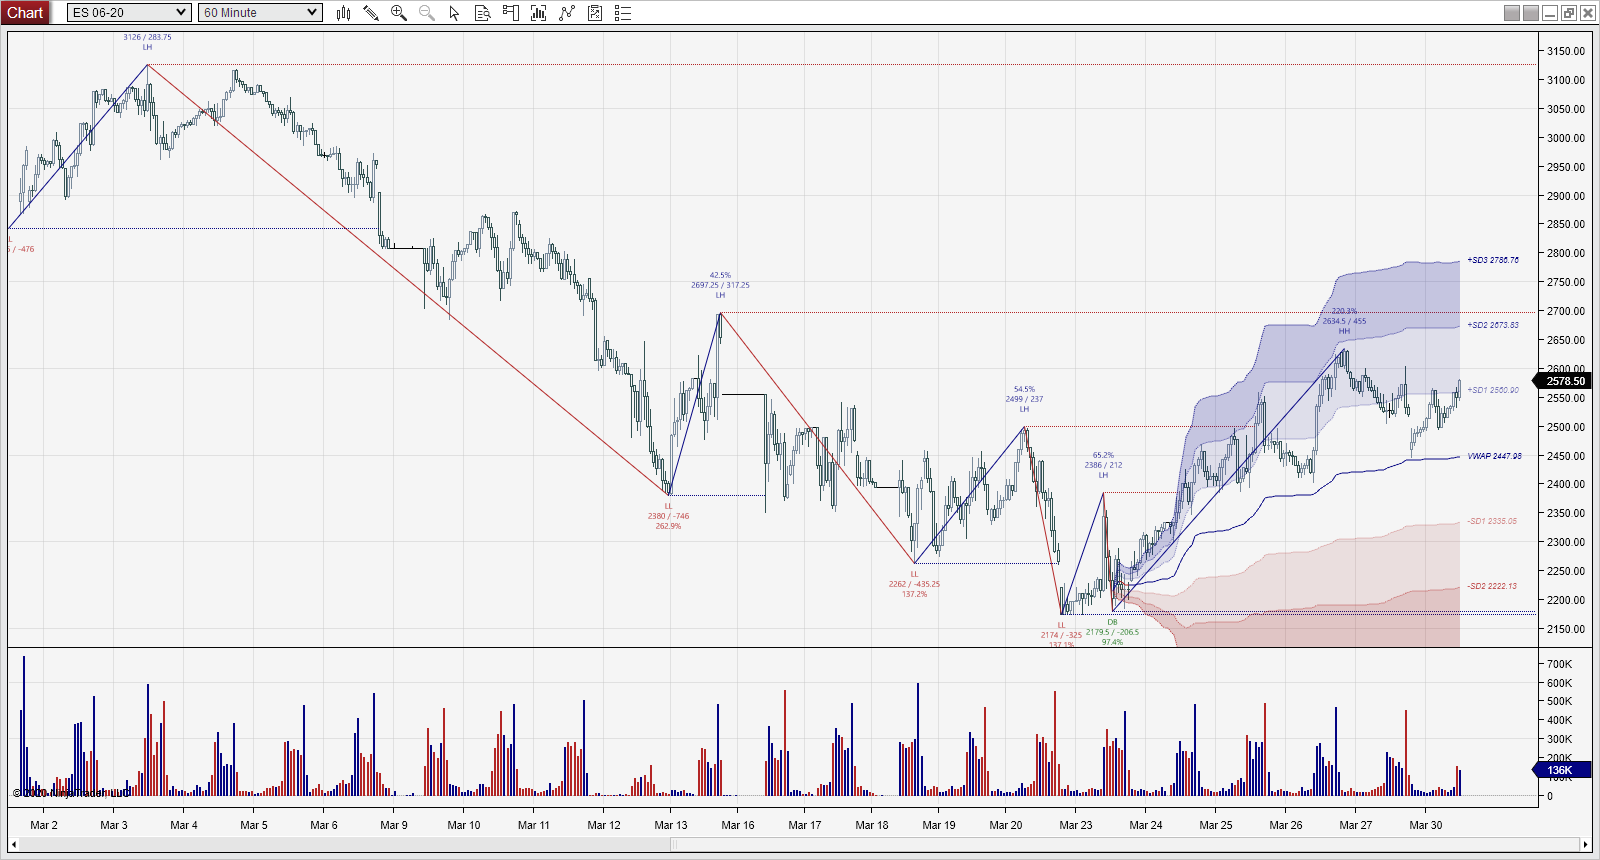Click the 700K volume axis label
Viewport: 1600px width, 860px height.
(1559, 664)
